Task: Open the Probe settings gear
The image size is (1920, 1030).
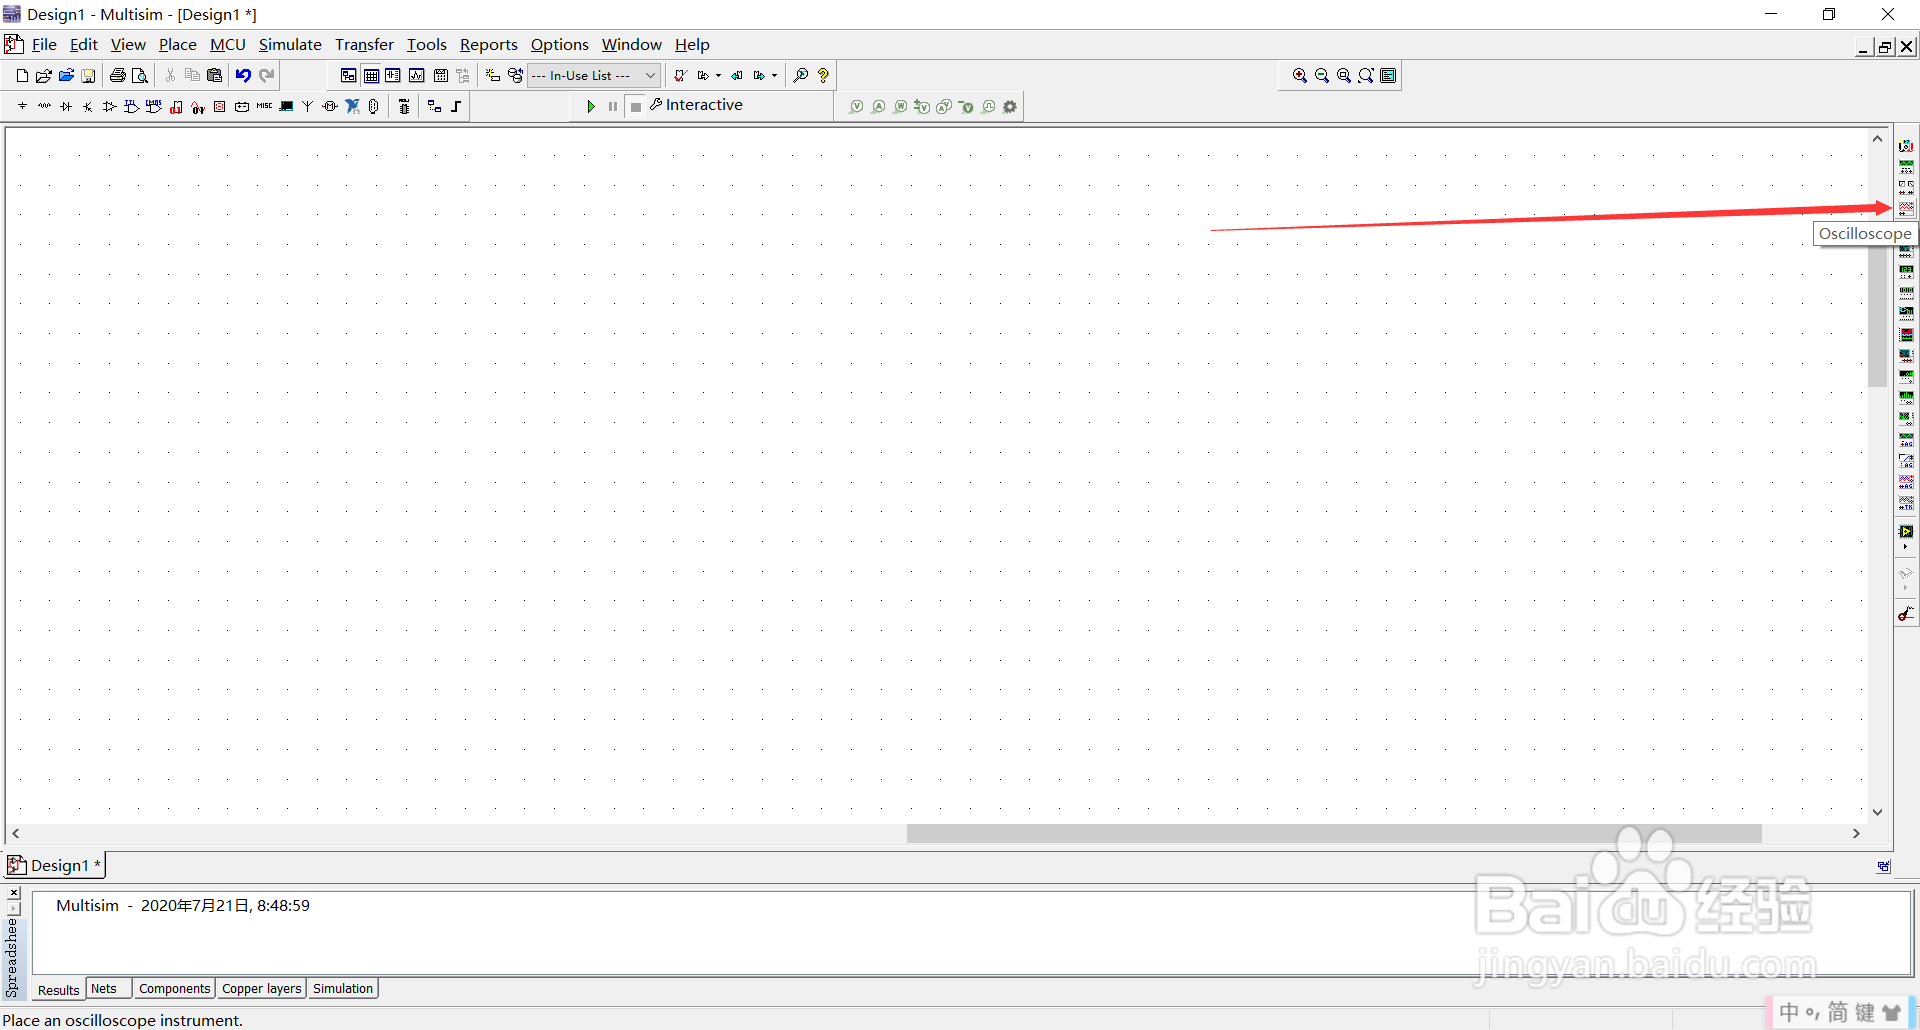Action: point(1010,106)
